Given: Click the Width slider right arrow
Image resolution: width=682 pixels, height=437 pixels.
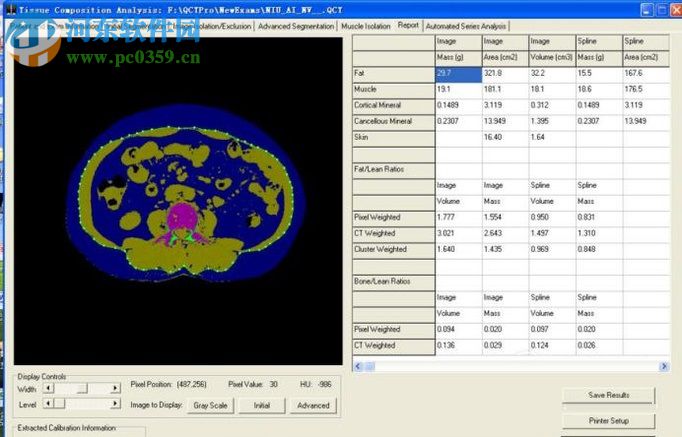Looking at the screenshot, I should point(116,388).
